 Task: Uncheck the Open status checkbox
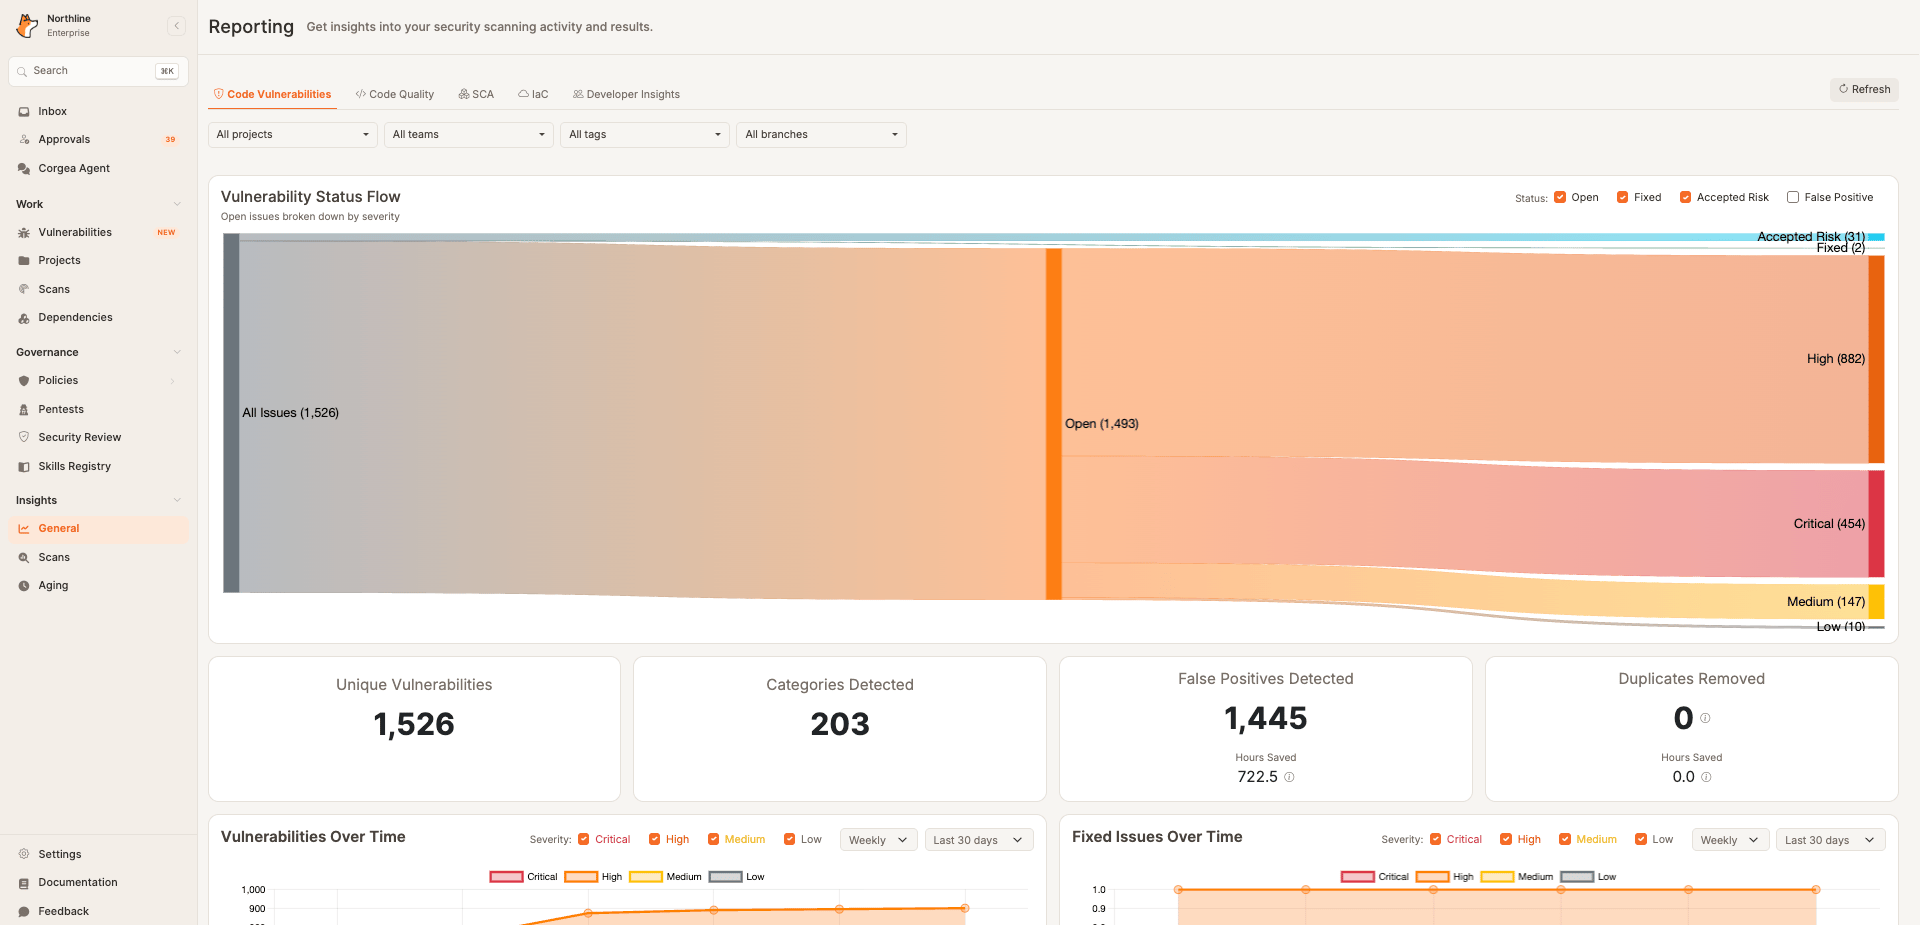1560,197
